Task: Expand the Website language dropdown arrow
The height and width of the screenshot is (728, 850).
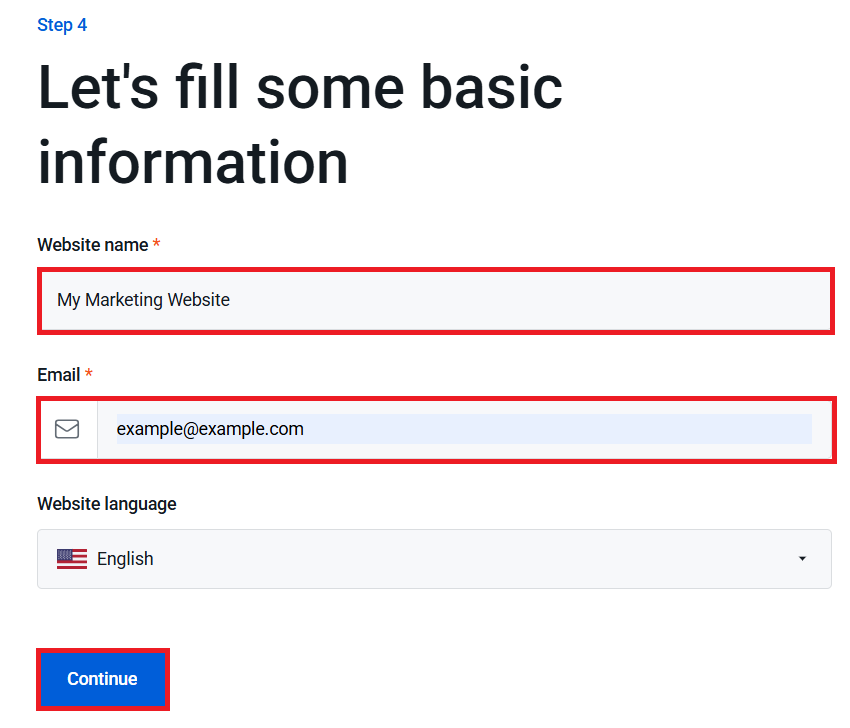Action: (x=802, y=559)
